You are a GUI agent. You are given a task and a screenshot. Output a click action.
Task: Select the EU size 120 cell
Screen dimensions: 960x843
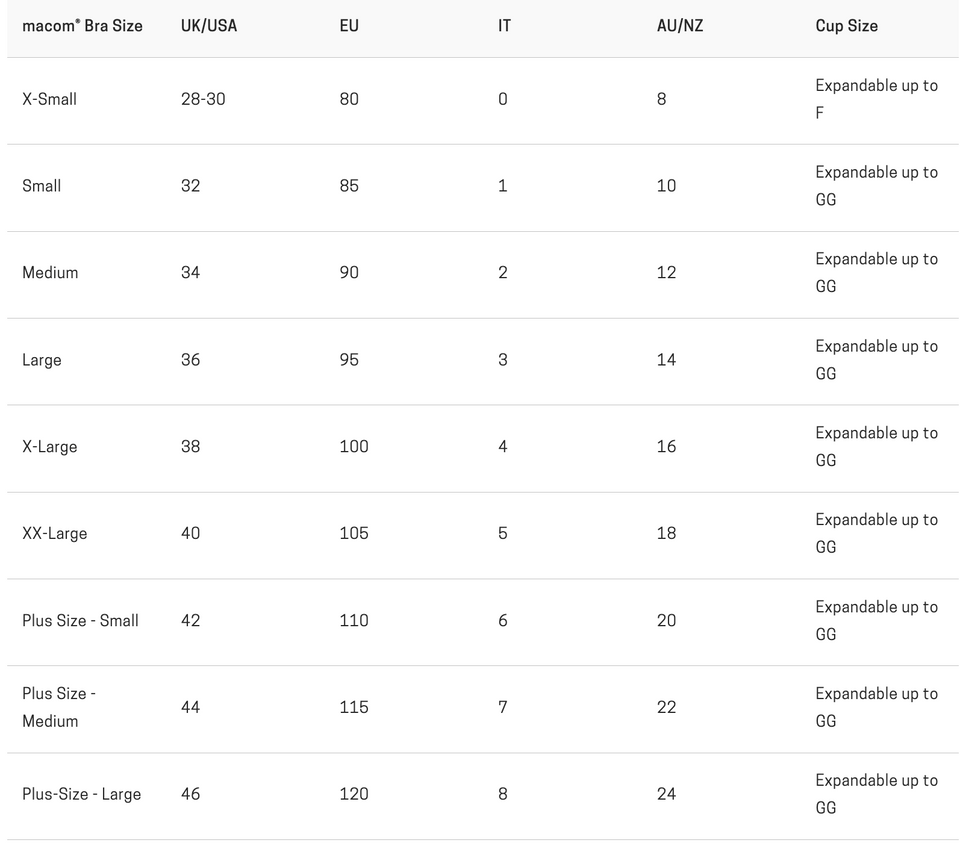[x=354, y=794]
